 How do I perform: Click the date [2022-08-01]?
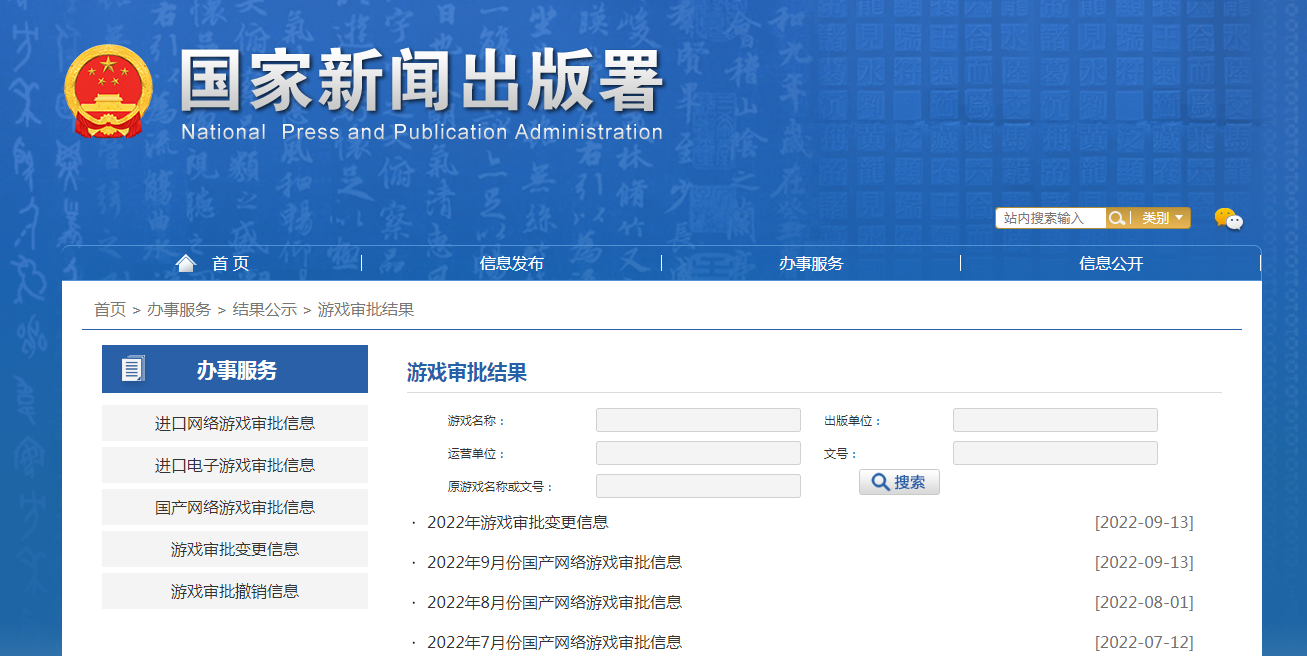click(x=1144, y=602)
